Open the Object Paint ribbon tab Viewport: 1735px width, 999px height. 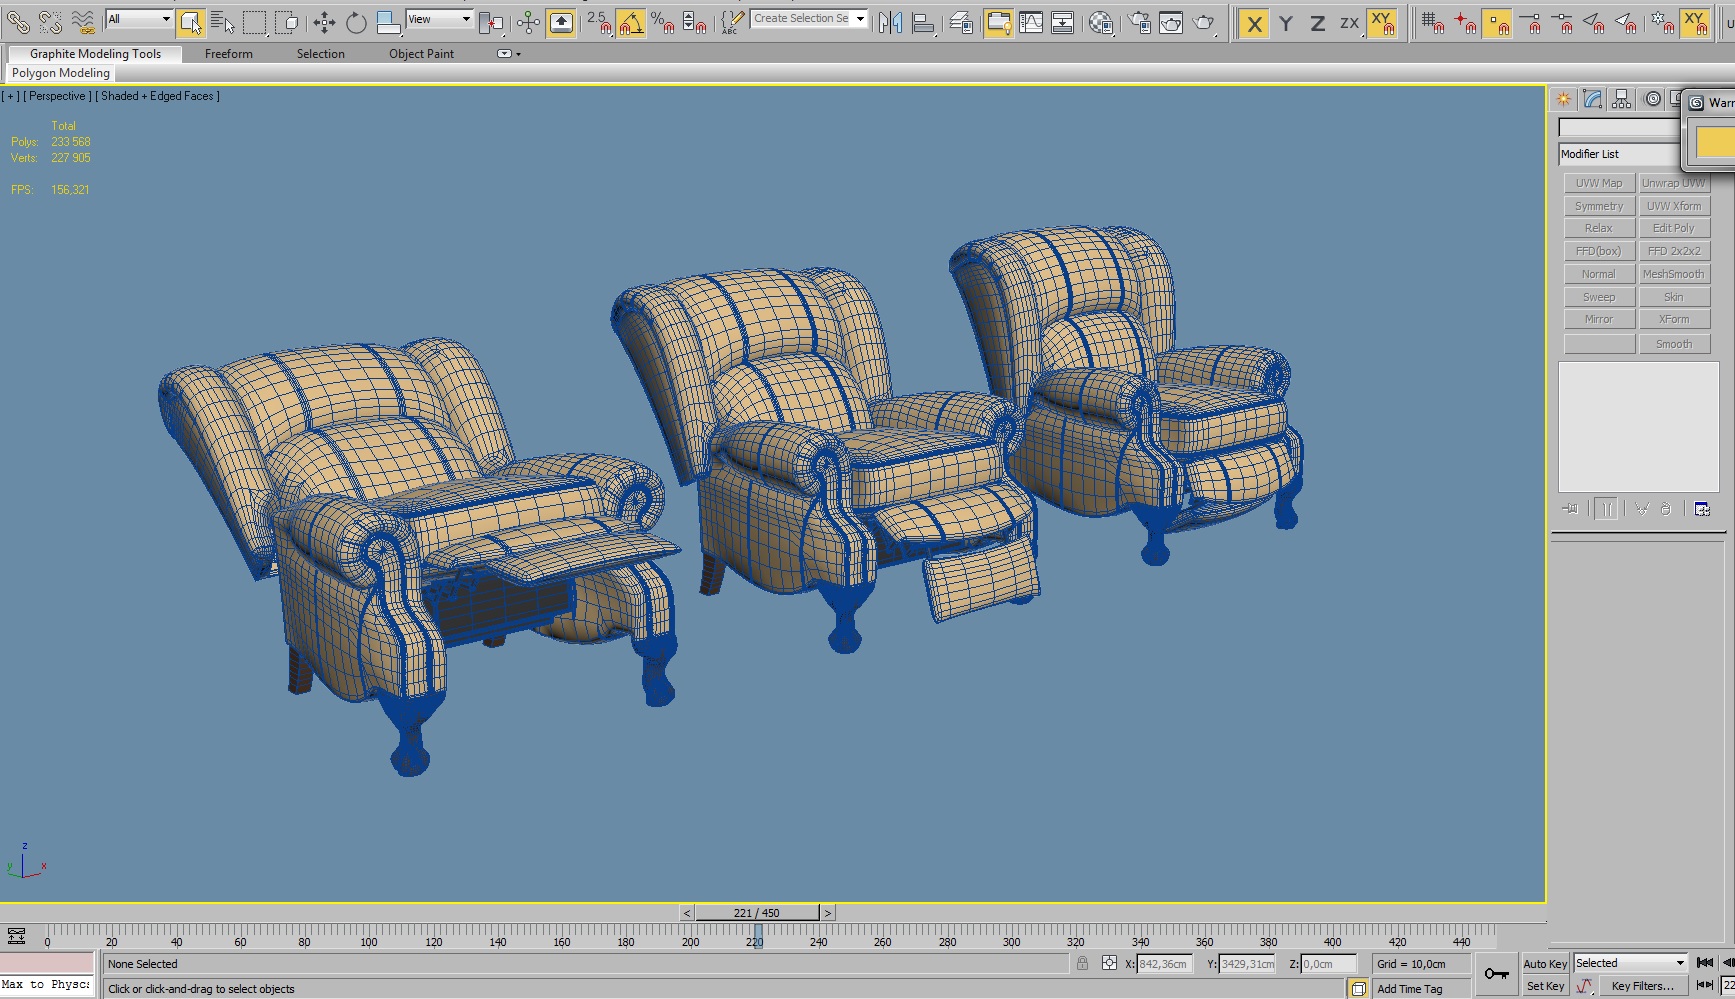(421, 54)
